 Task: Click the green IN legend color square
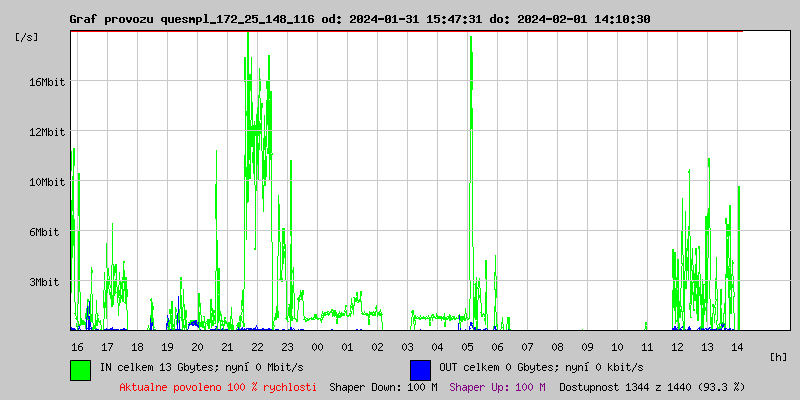80,369
